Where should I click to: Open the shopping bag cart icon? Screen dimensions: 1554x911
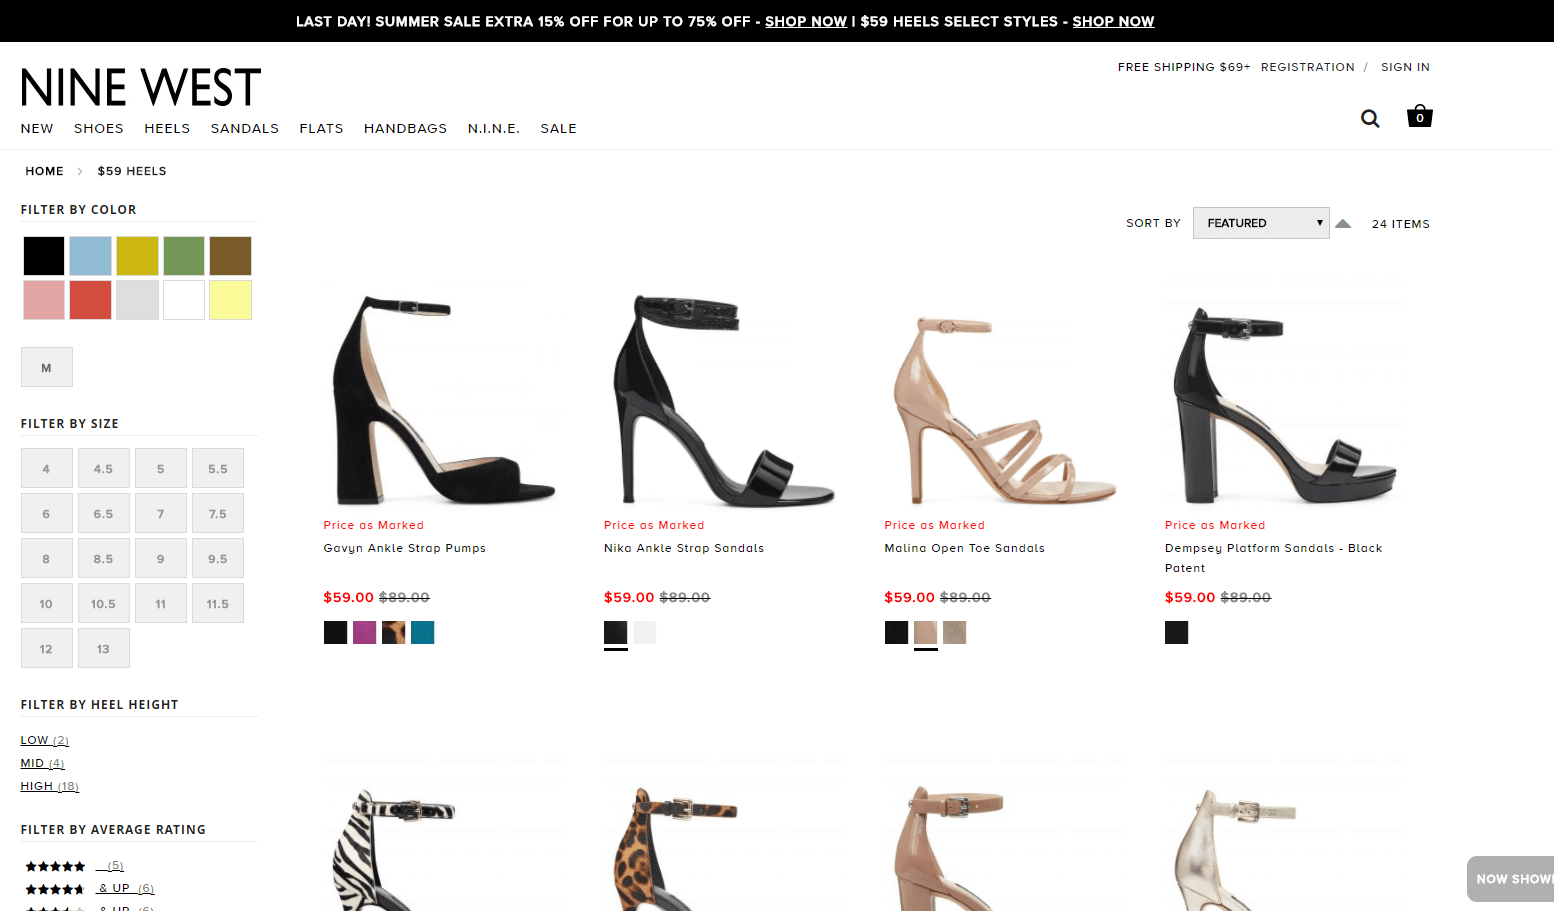1420,116
